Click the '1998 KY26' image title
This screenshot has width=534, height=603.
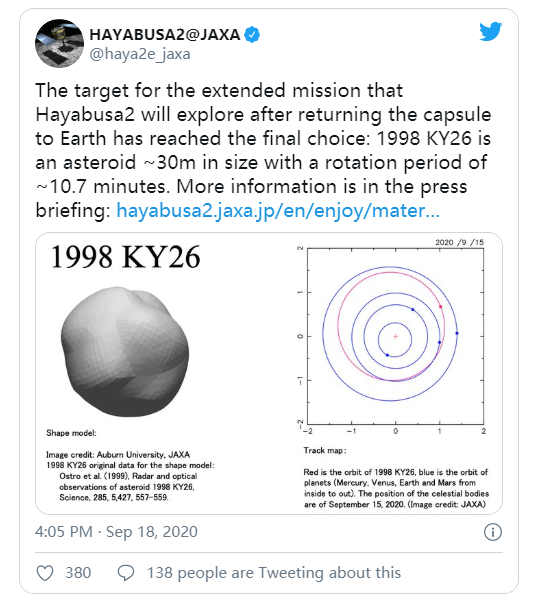pyautogui.click(x=125, y=257)
